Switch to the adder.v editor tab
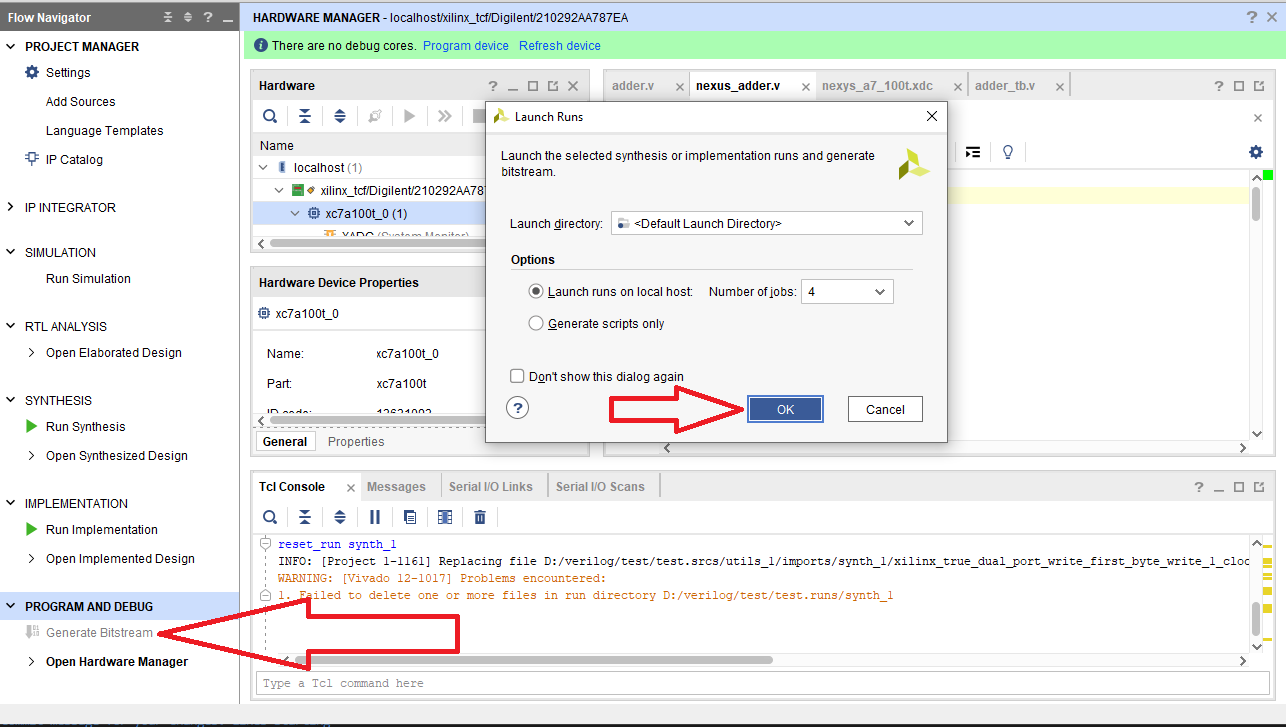This screenshot has height=727, width=1286. pos(632,86)
